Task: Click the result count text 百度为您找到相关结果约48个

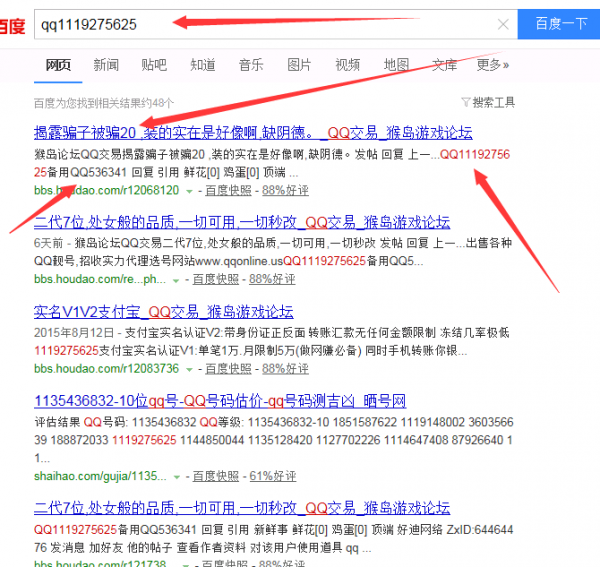Action: pyautogui.click(x=104, y=103)
